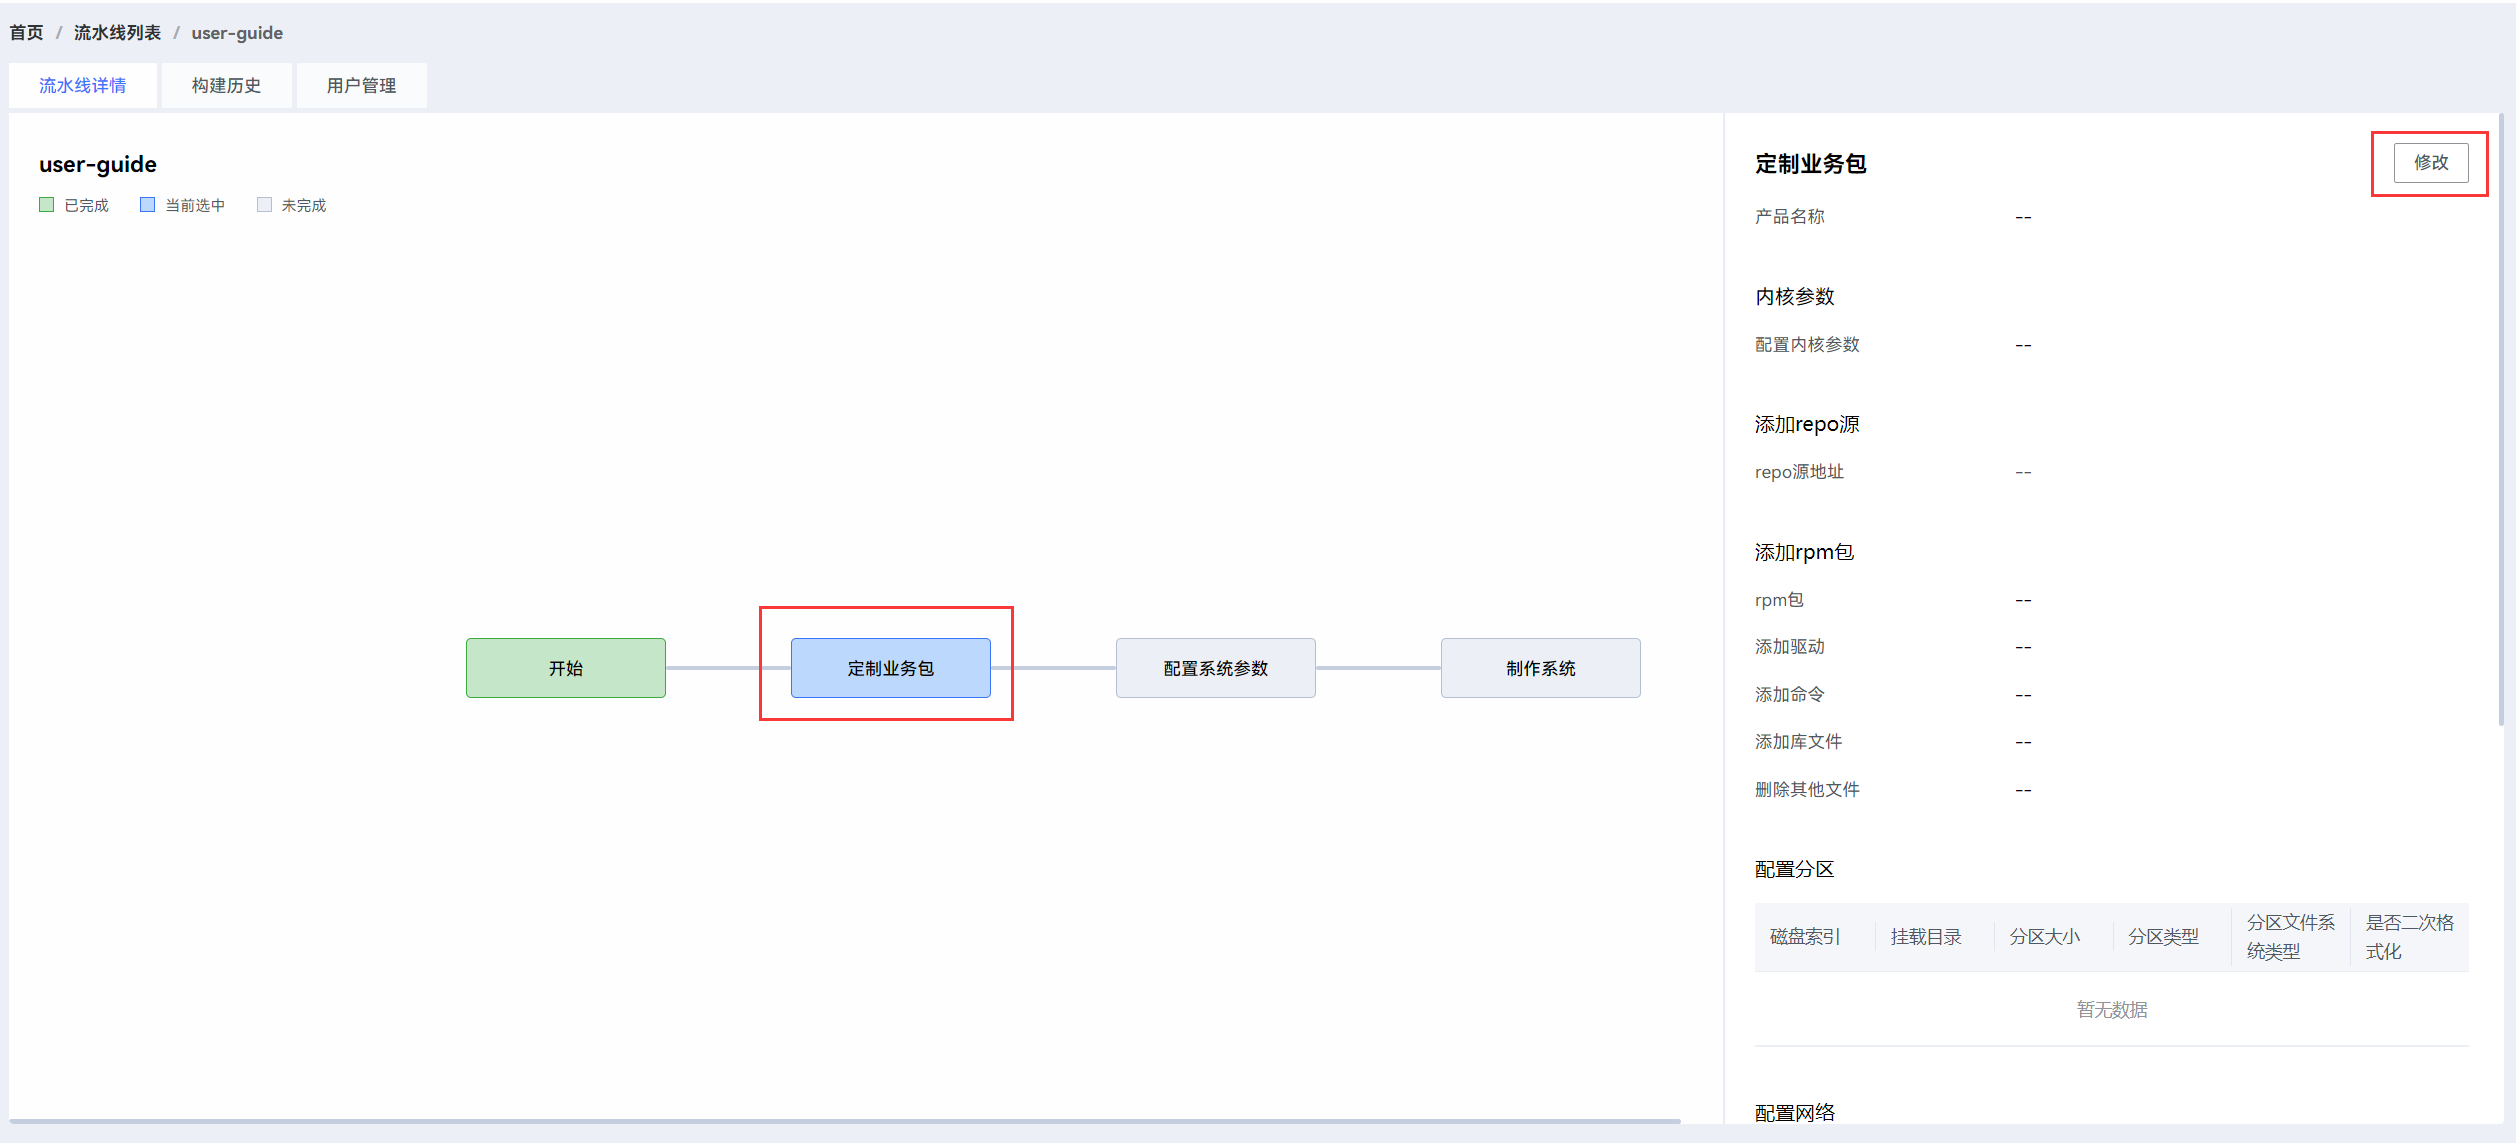Select the 开始 pipeline node
2516x1143 pixels.
coord(565,668)
